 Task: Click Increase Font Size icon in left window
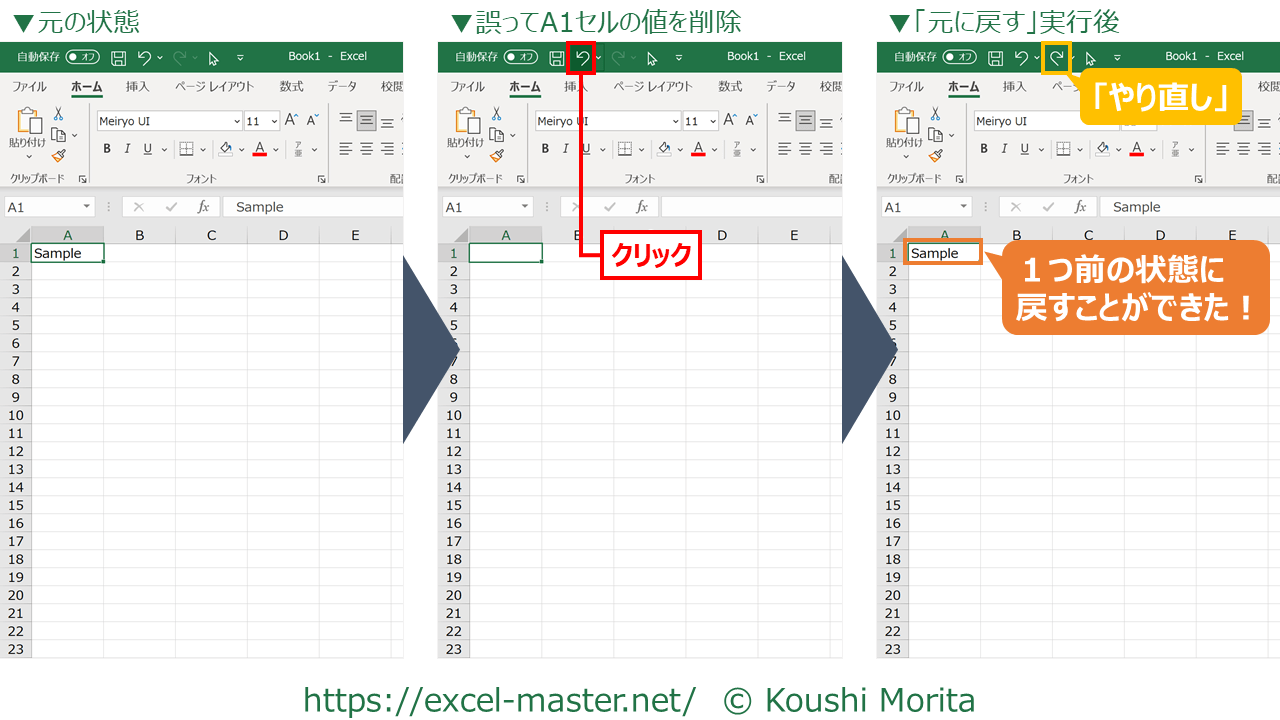[x=291, y=120]
